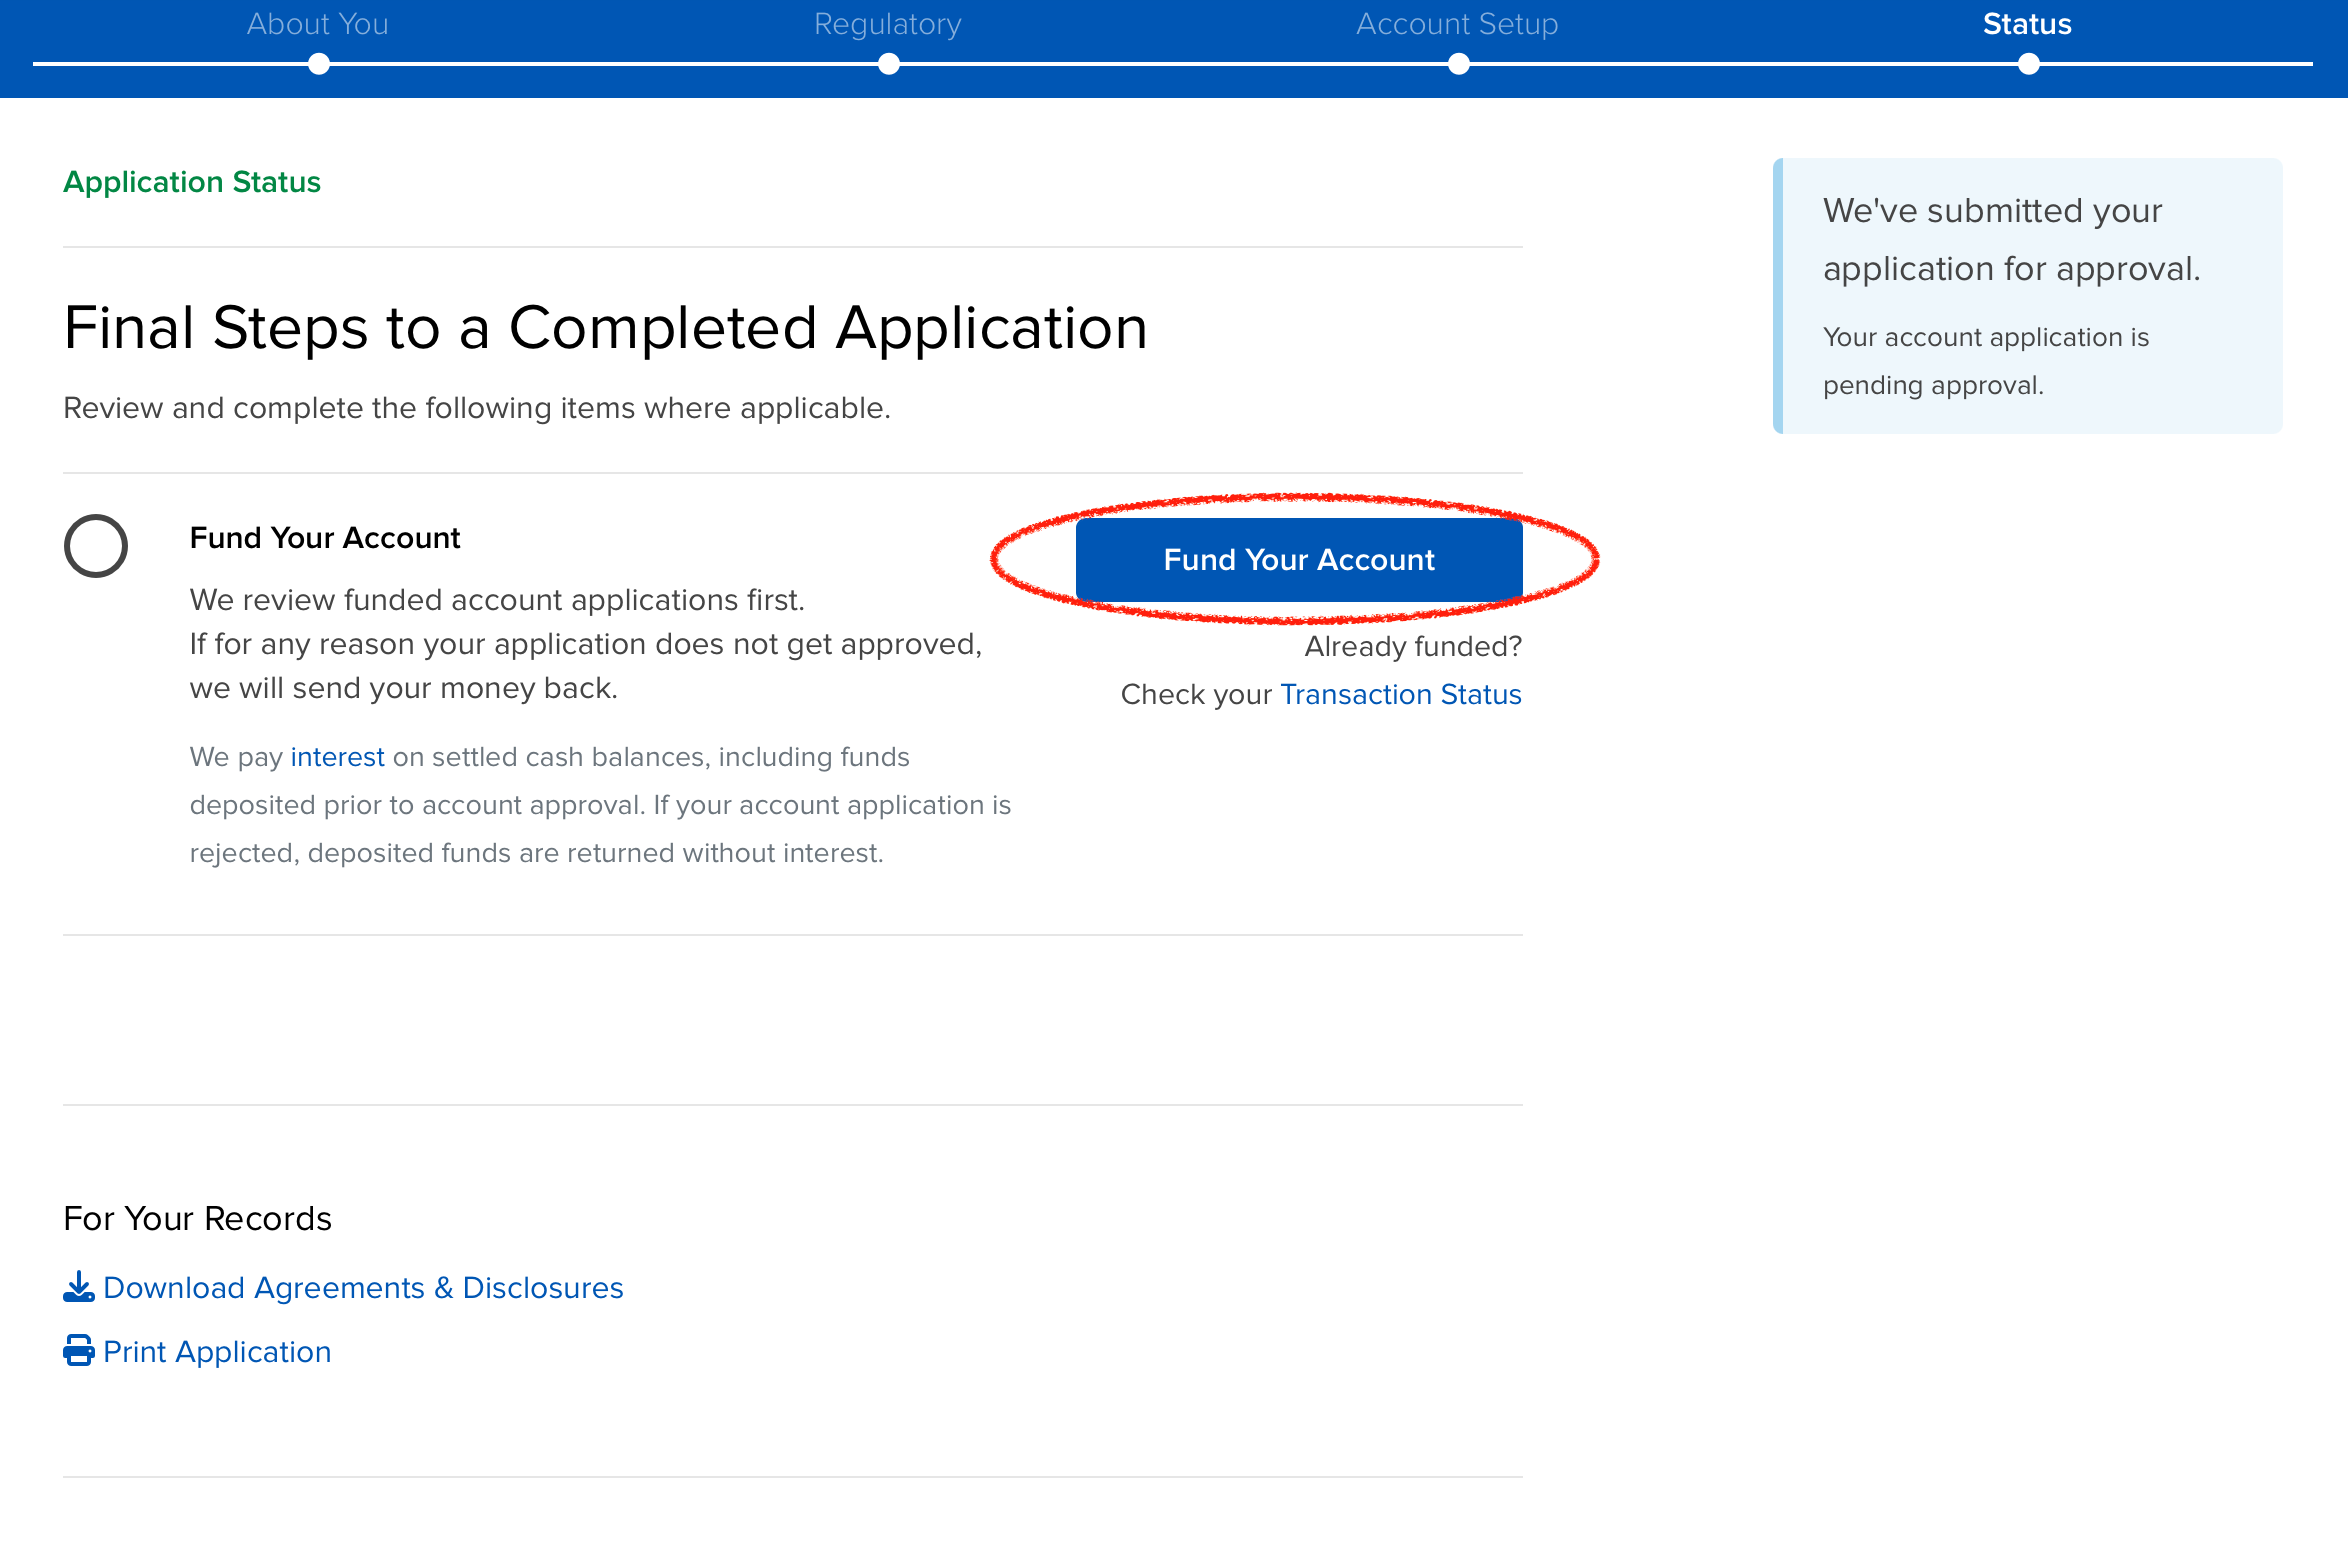Screen dimensions: 2348x1562
Task: Click the About You progress dot
Action: 319,65
